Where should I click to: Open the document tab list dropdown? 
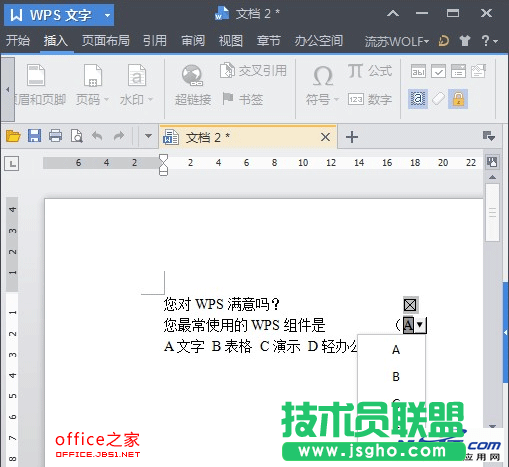tap(489, 136)
